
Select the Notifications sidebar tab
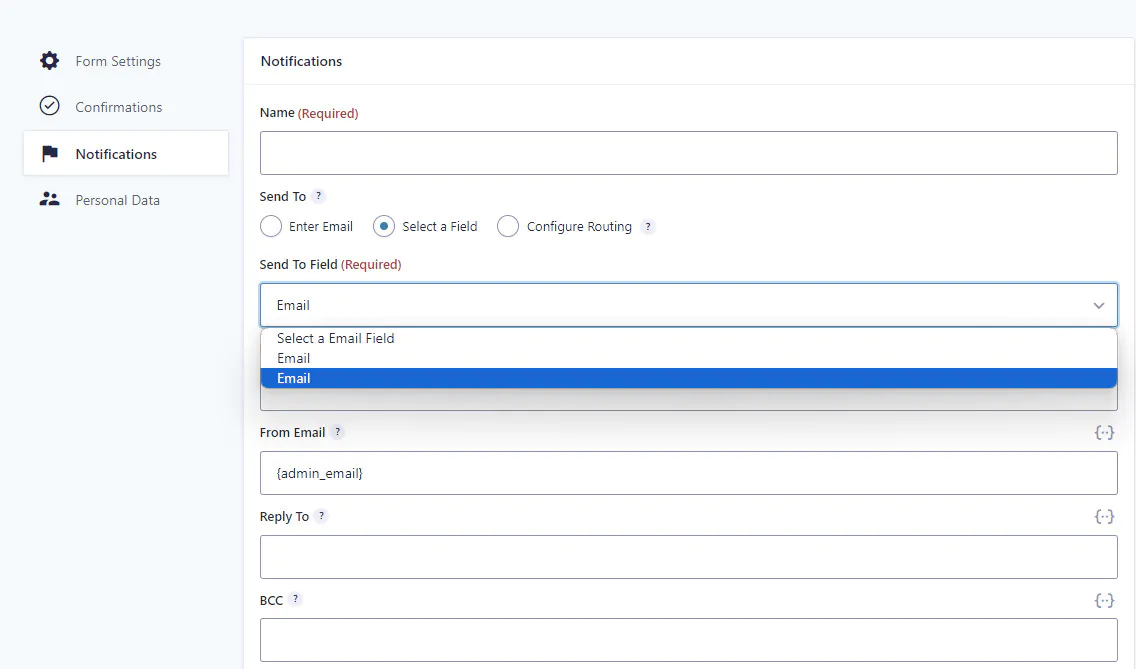(116, 154)
